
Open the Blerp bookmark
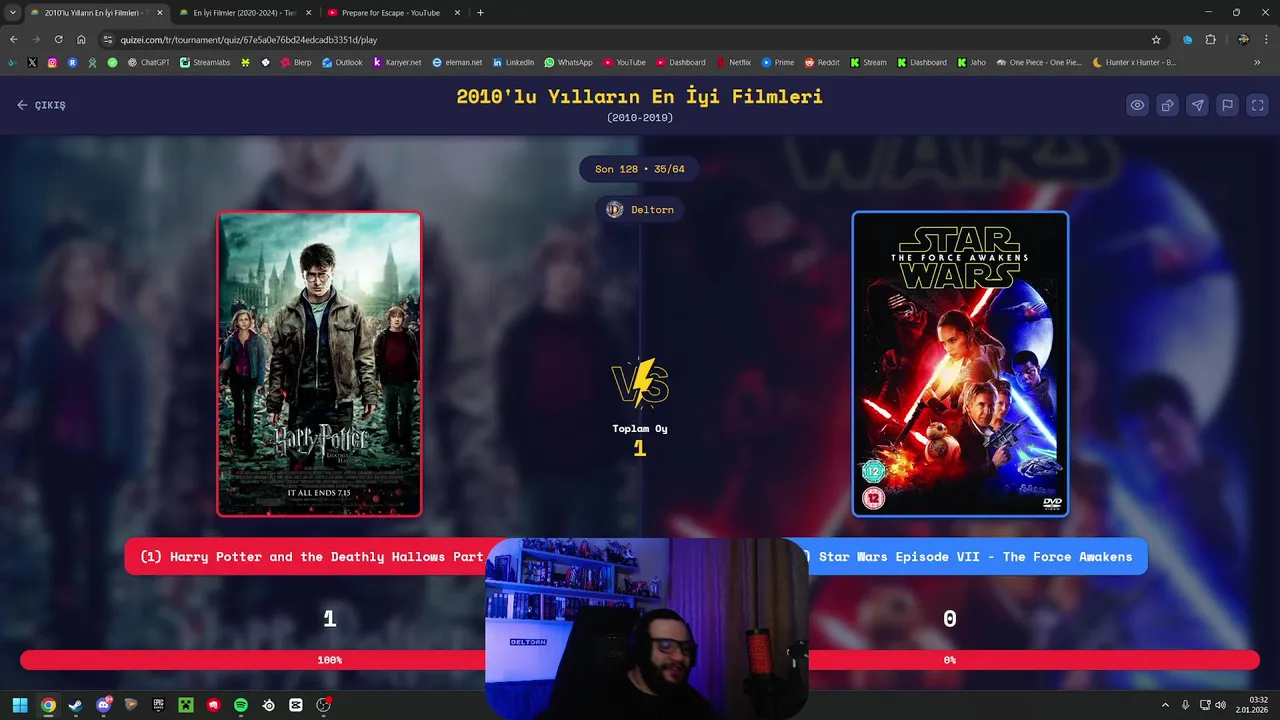point(296,62)
